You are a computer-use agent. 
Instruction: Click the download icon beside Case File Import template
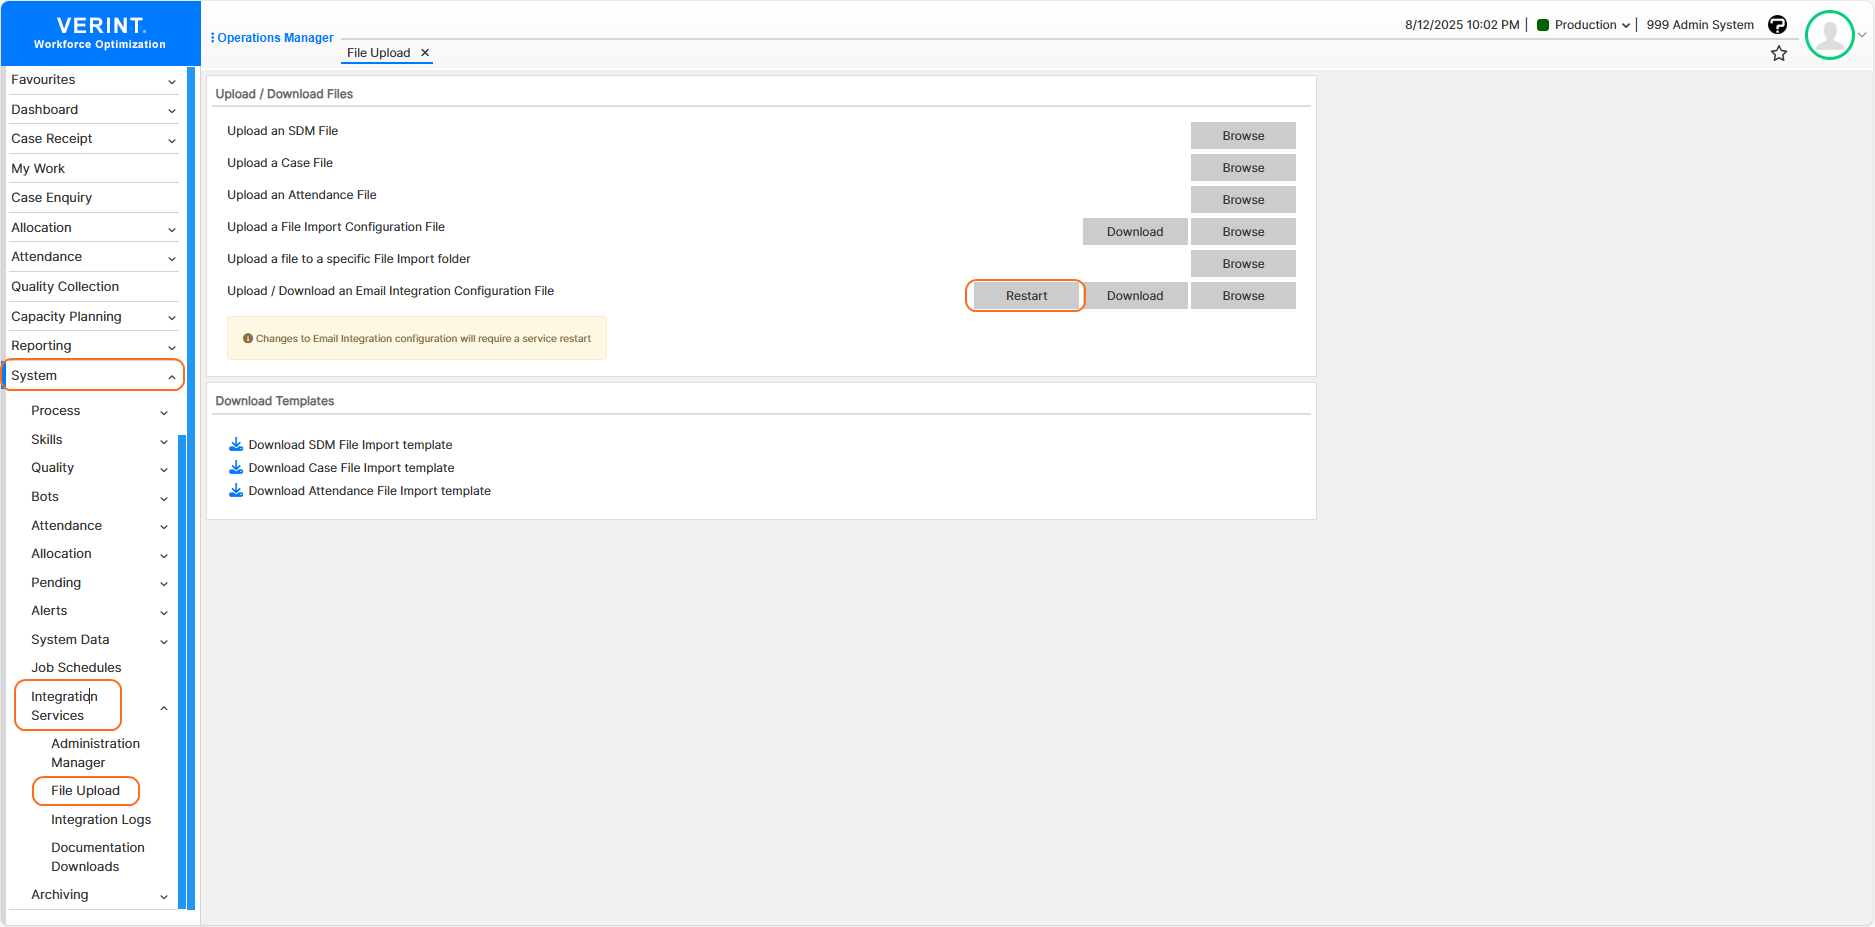click(x=236, y=467)
